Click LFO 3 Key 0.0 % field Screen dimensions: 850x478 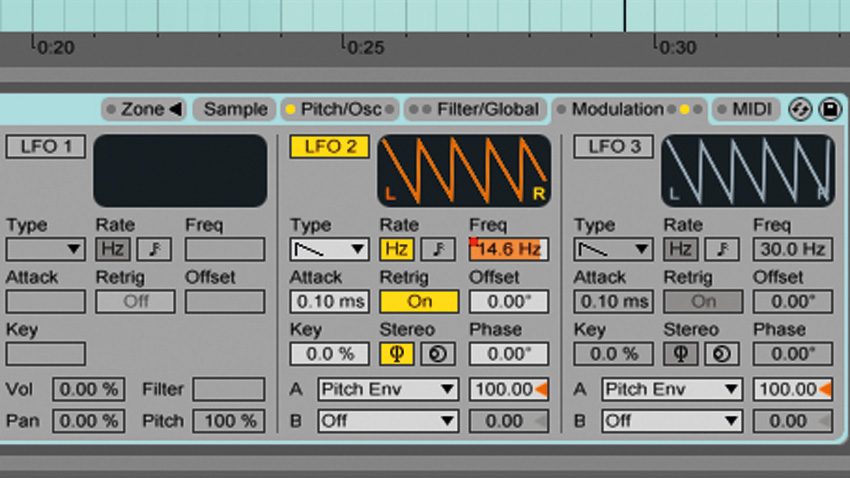(x=614, y=354)
